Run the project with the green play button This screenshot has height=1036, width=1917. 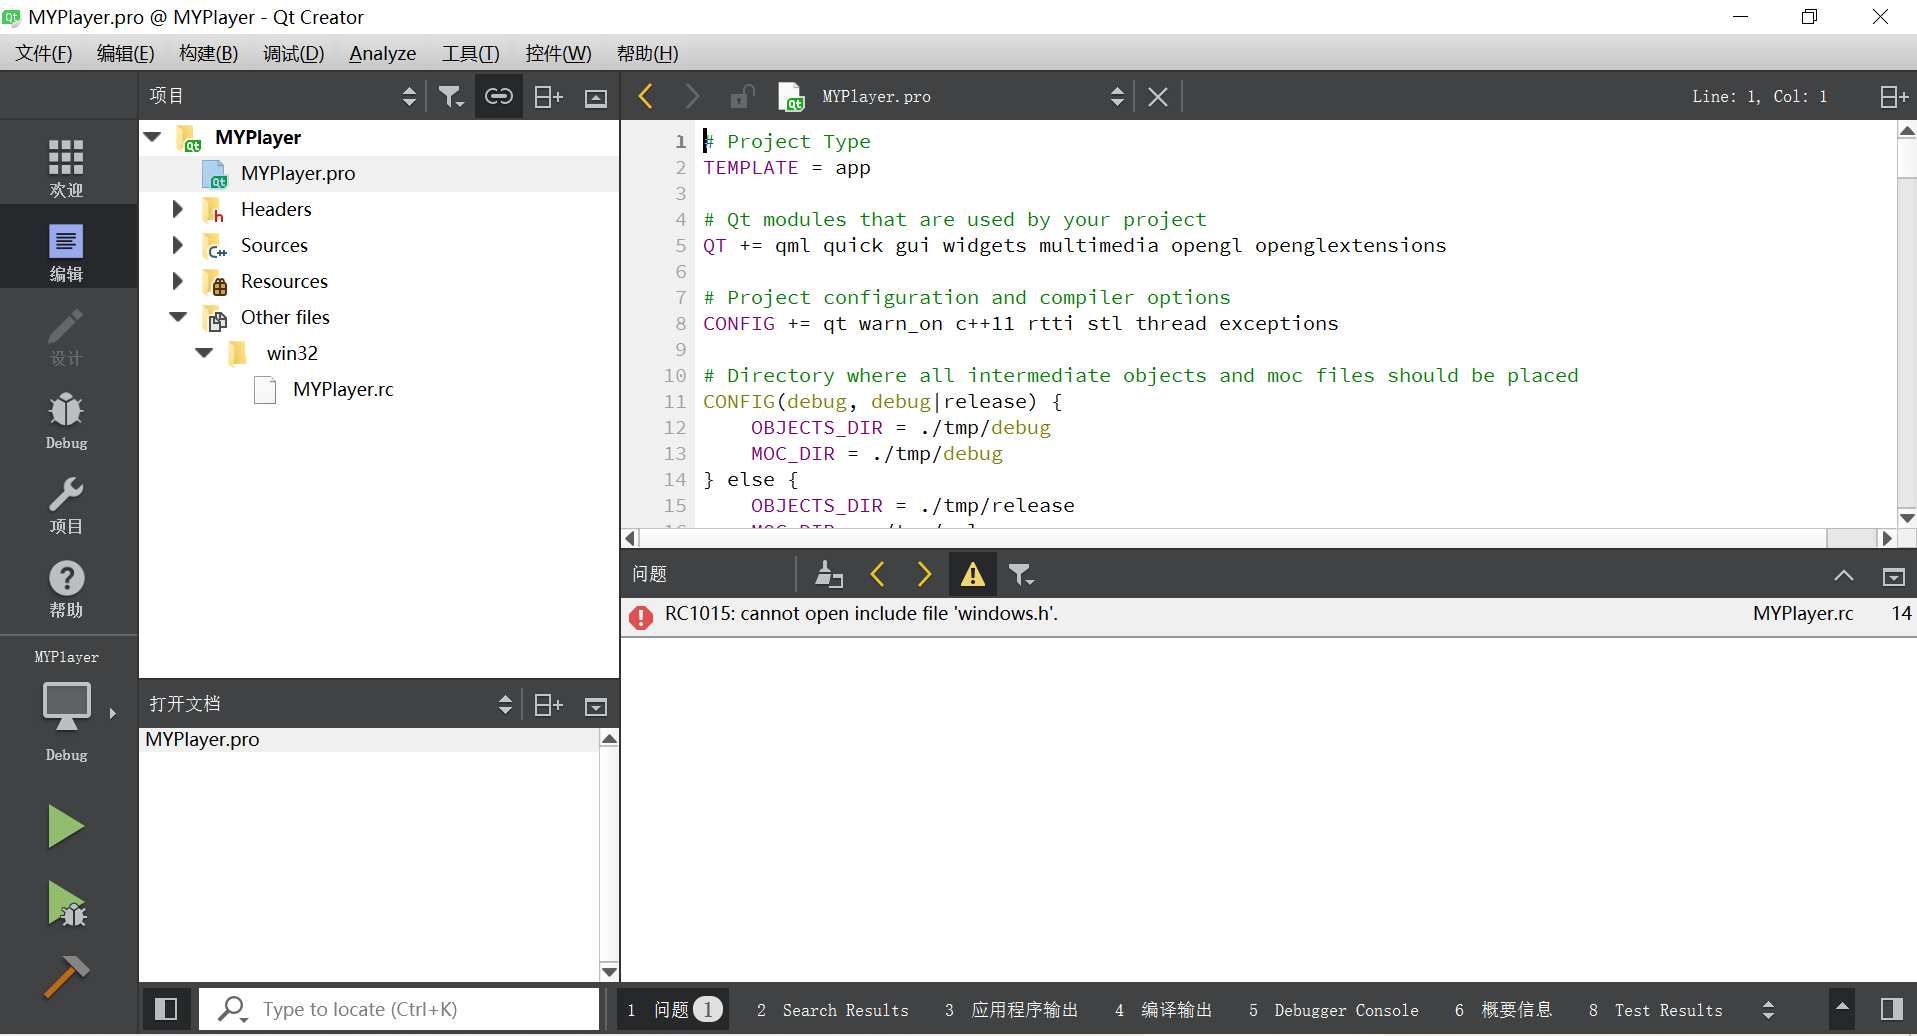(x=66, y=826)
